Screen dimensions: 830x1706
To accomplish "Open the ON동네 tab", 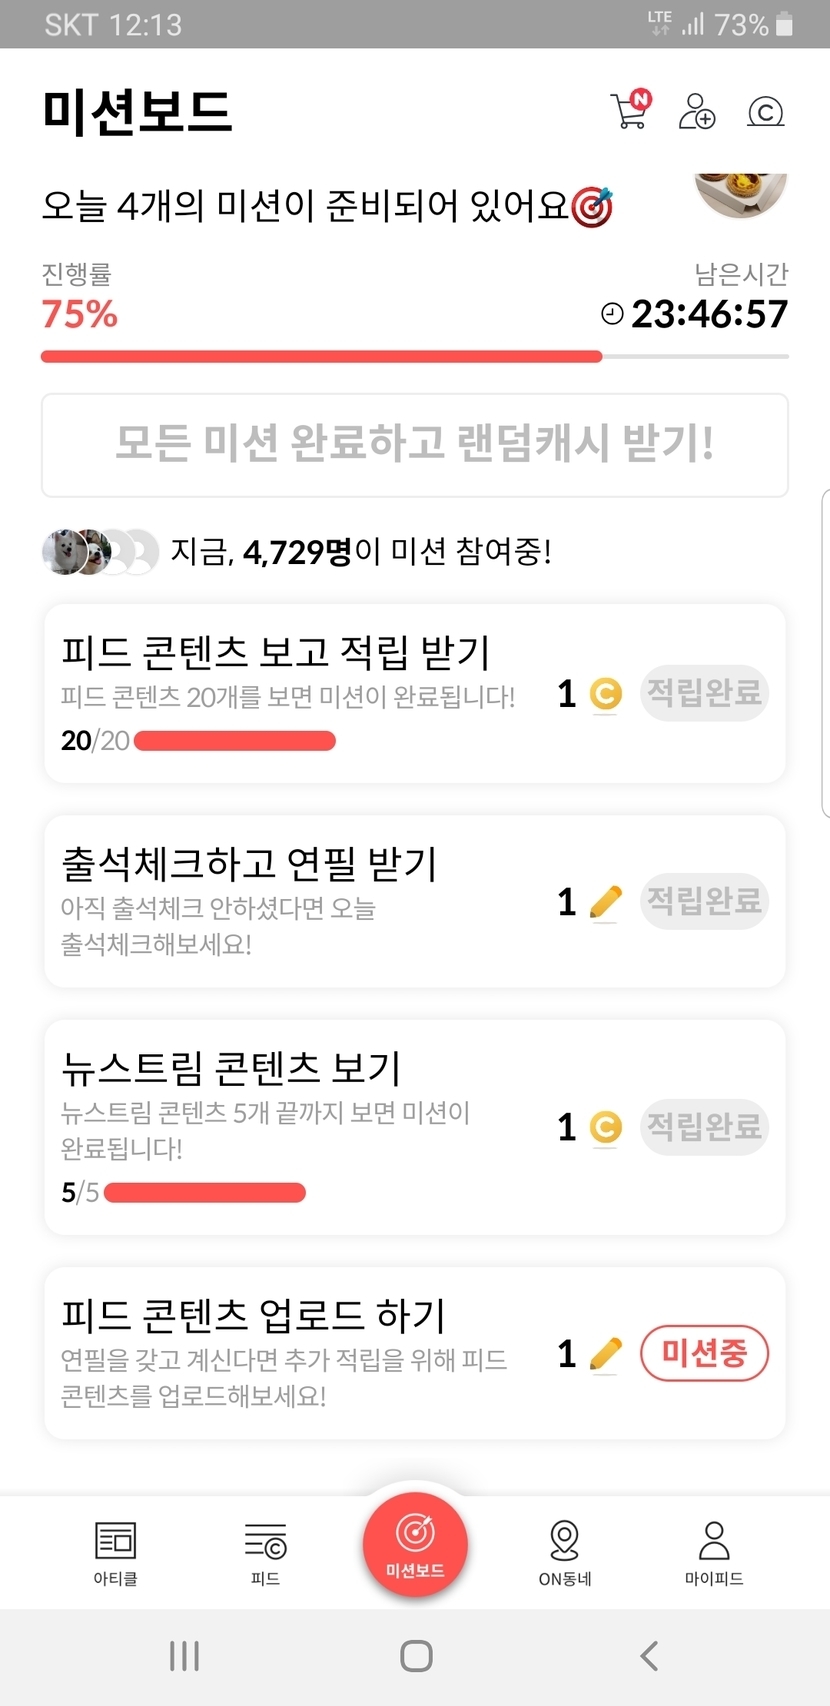I will (565, 1552).
